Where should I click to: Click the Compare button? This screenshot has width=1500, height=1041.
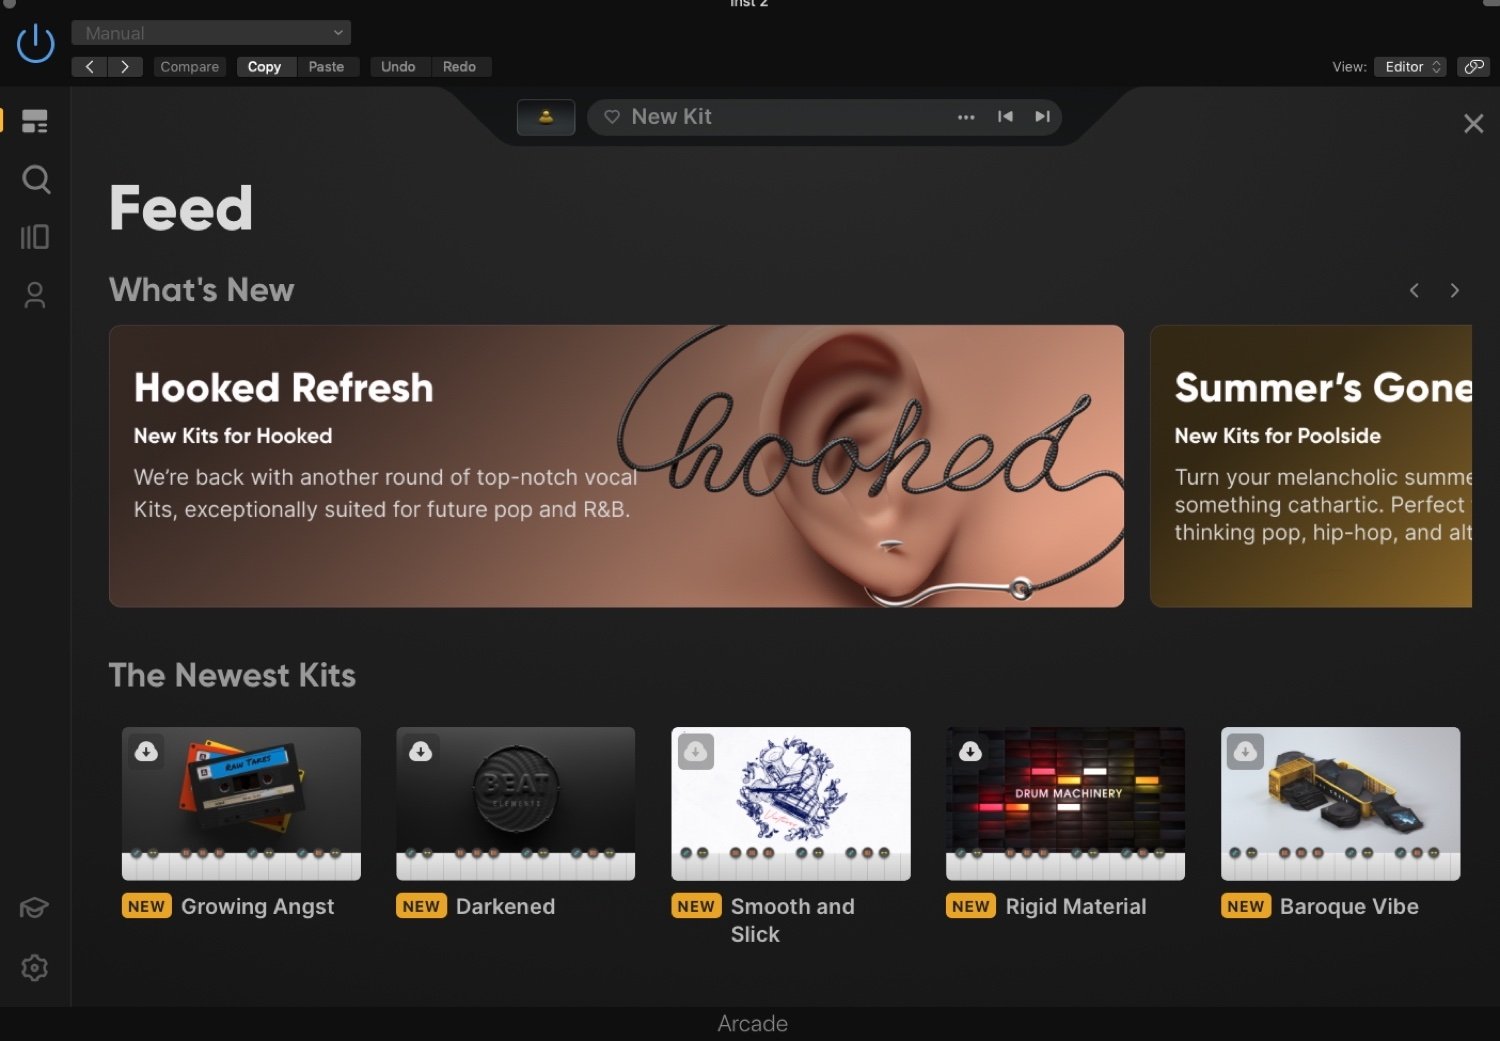(x=190, y=67)
